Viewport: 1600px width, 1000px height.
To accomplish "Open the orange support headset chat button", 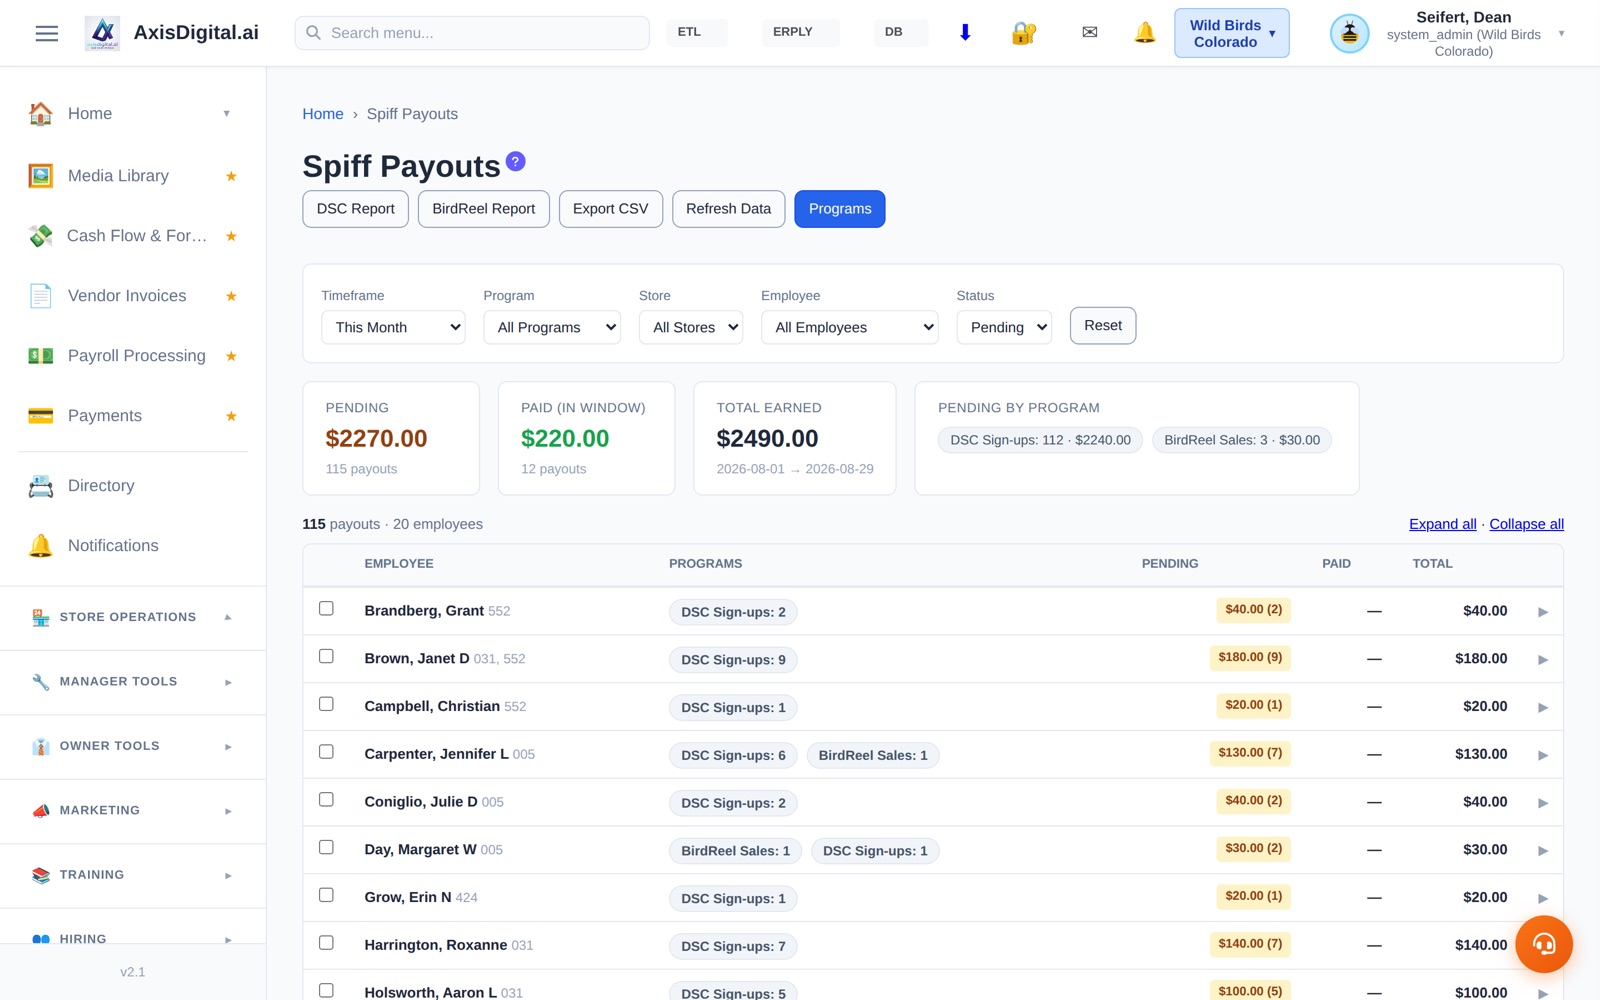I will tap(1544, 944).
